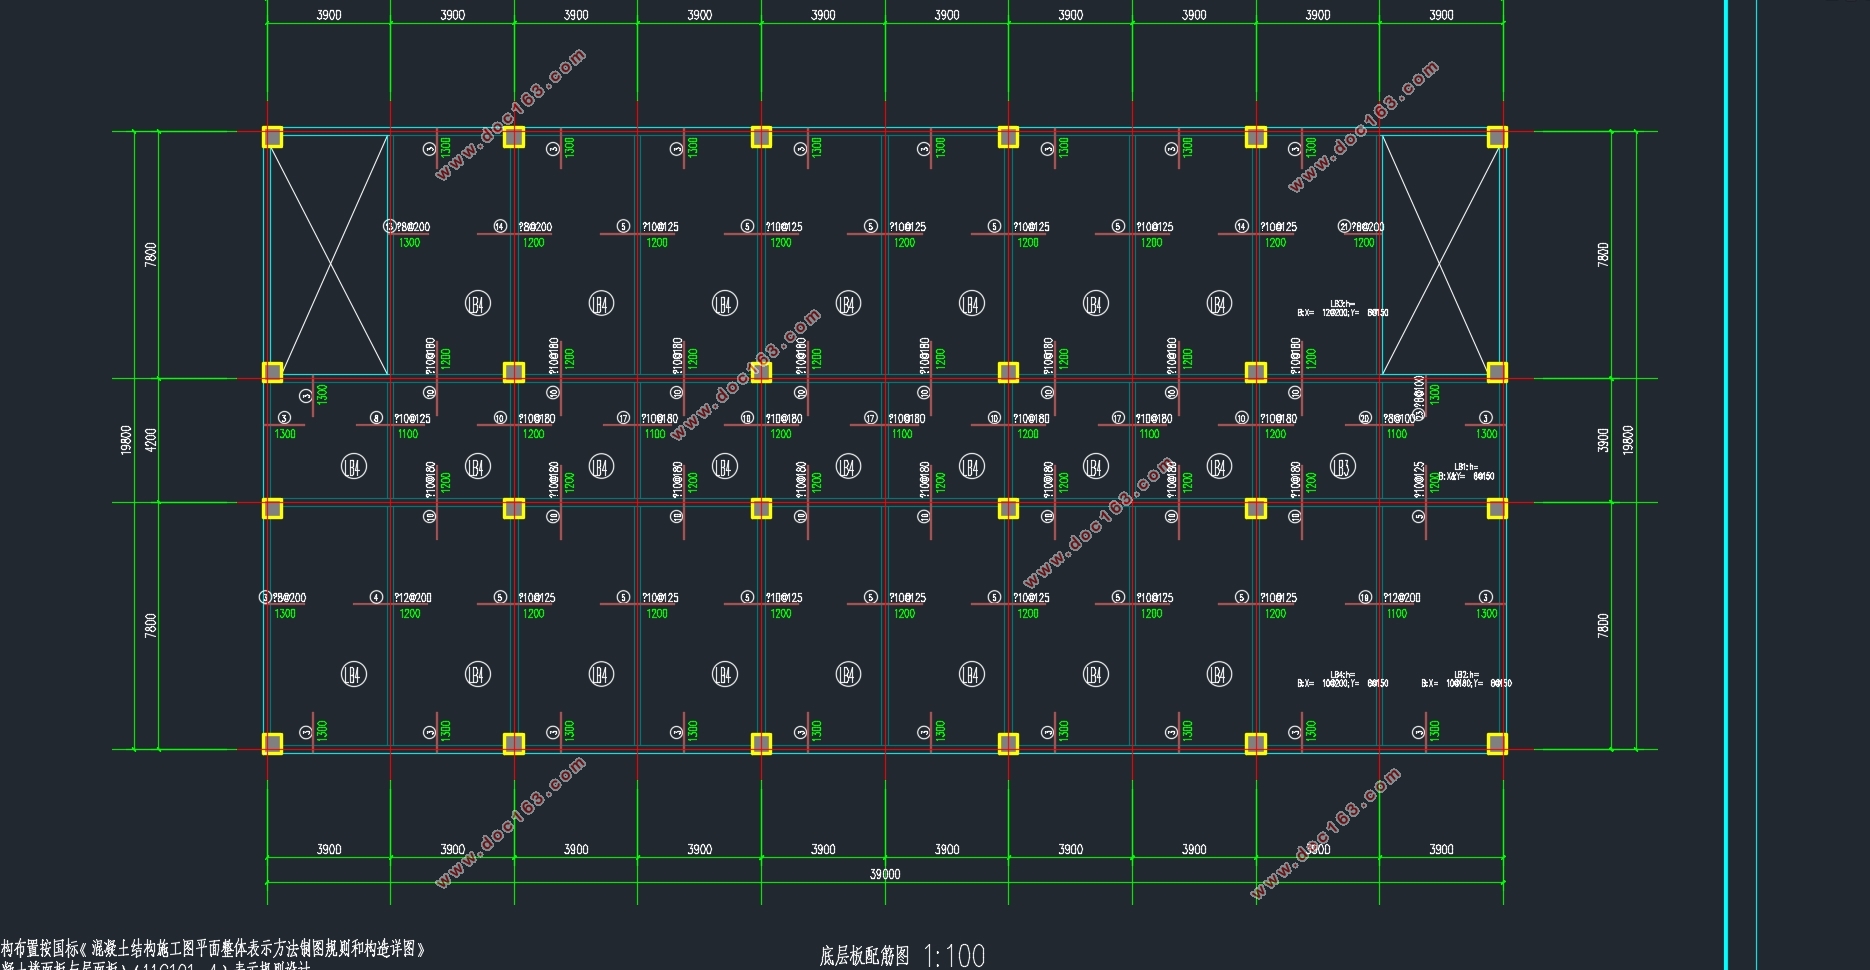
Task: Select crossed stair opening beside circled 13 mark
Action: point(329,255)
